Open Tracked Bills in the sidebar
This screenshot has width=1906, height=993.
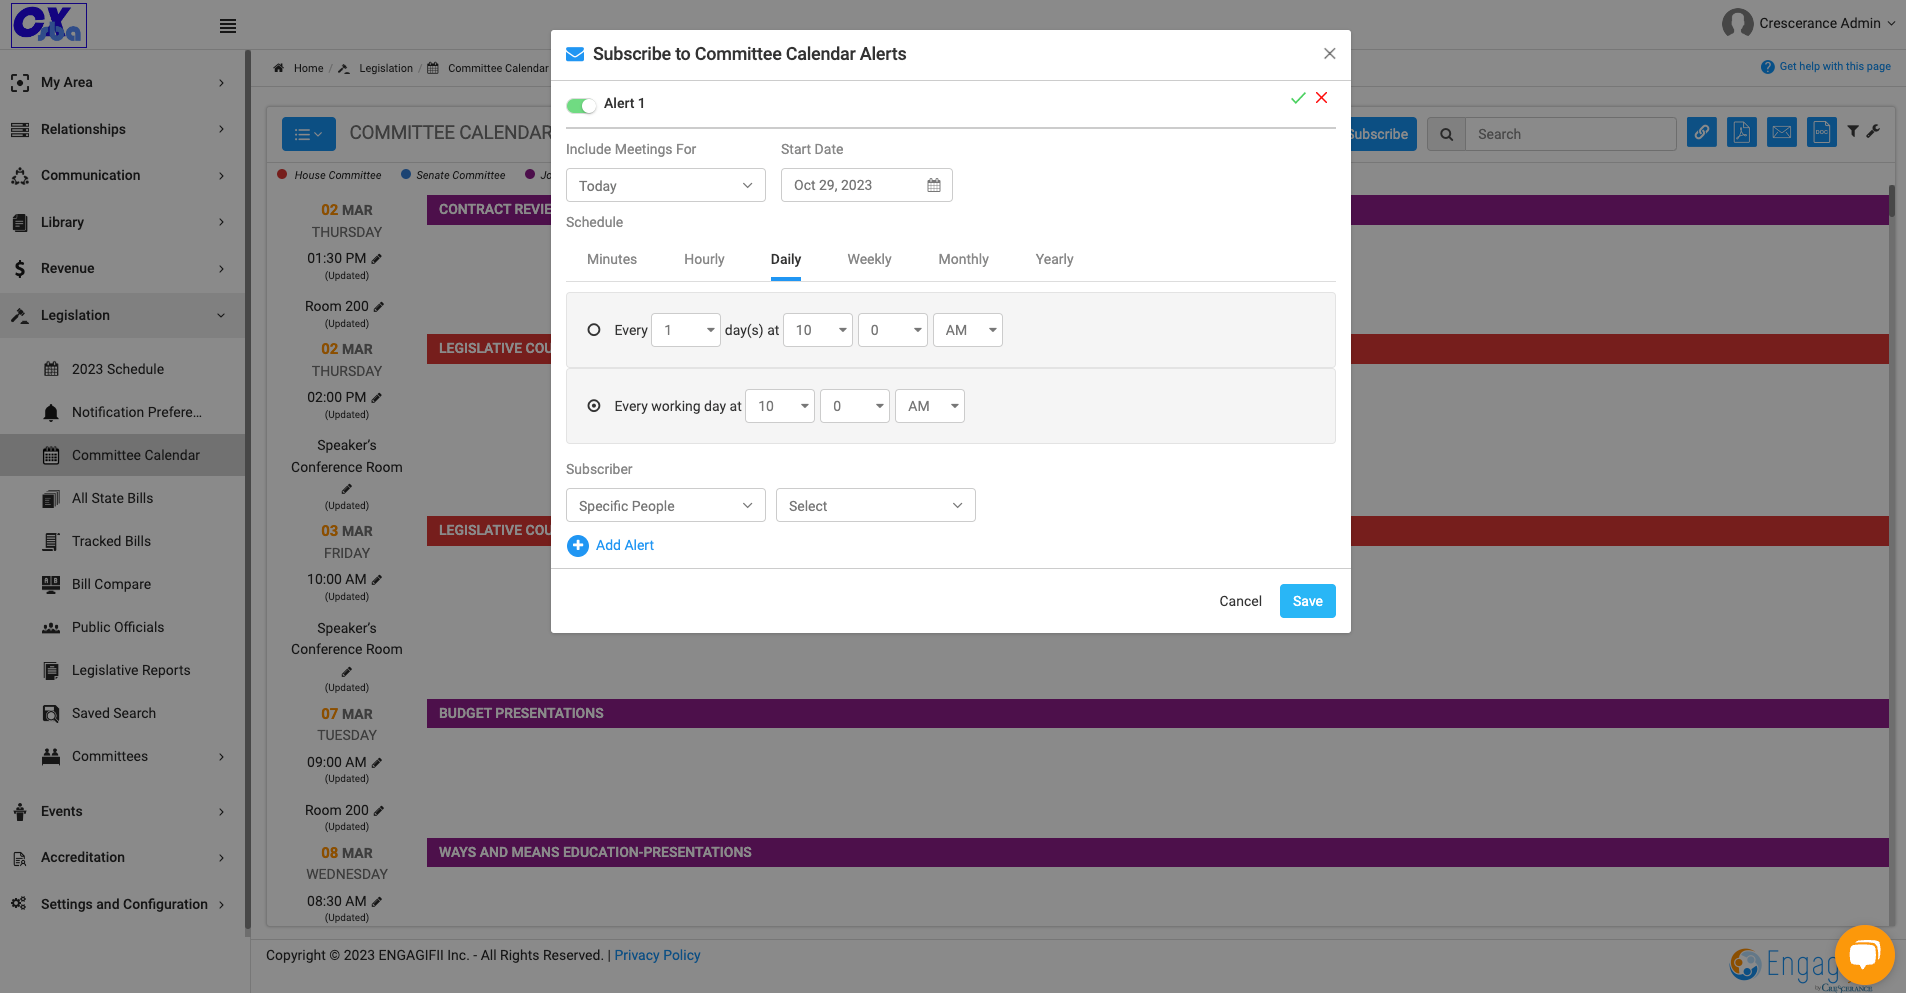pyautogui.click(x=111, y=541)
